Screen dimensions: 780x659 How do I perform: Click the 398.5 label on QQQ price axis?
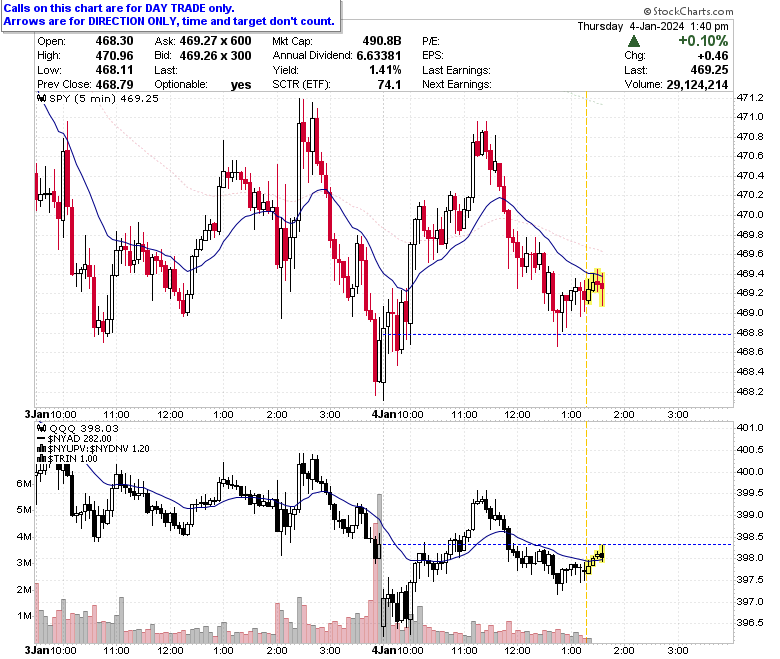click(750, 536)
